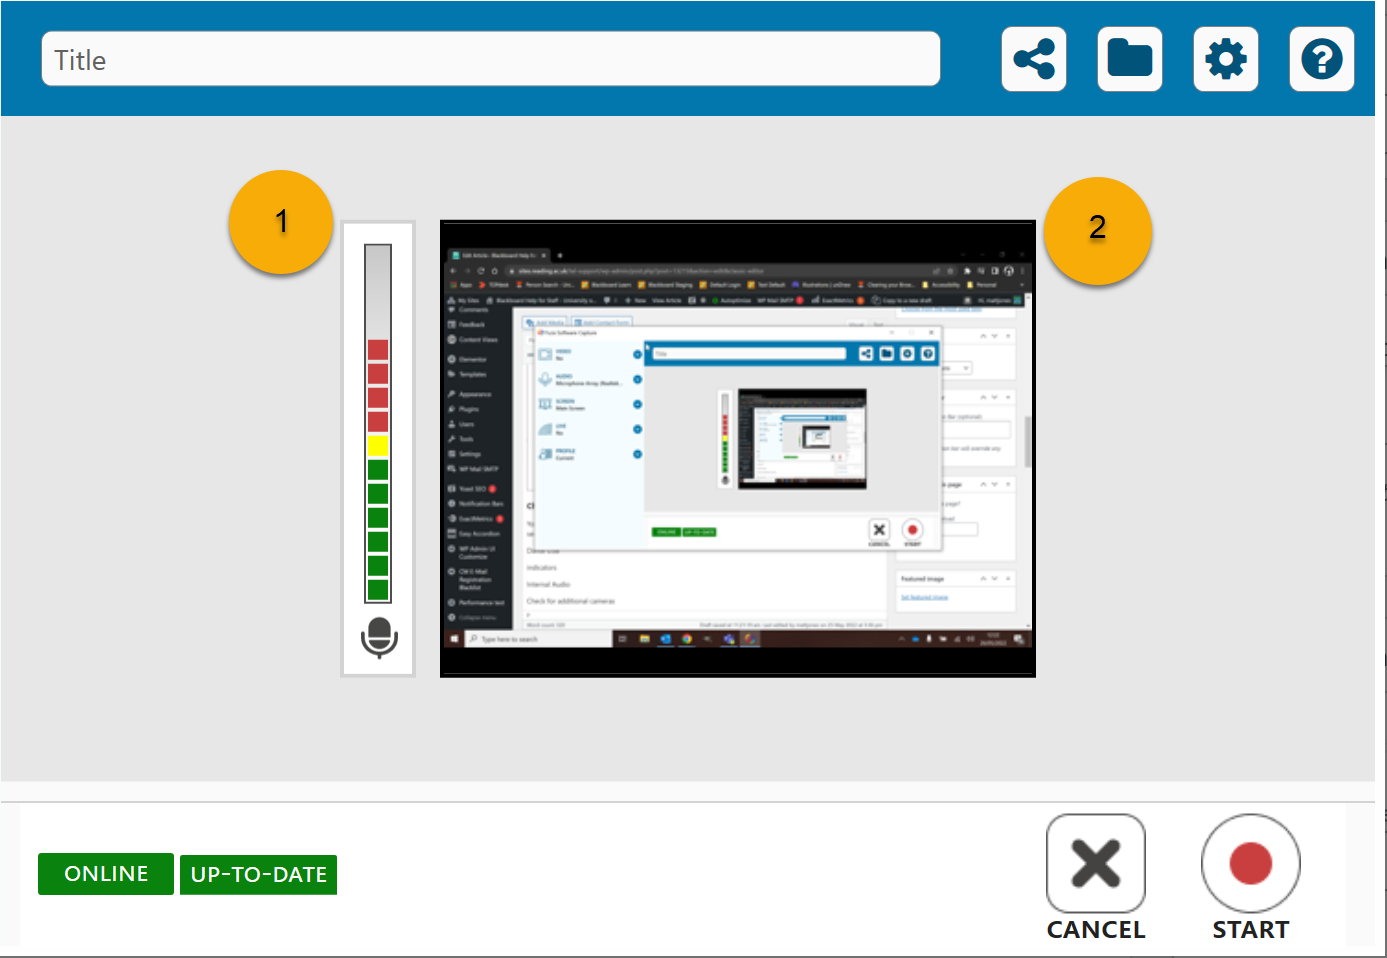1387x958 pixels.
Task: Open settings with the gear icon
Action: click(1225, 59)
